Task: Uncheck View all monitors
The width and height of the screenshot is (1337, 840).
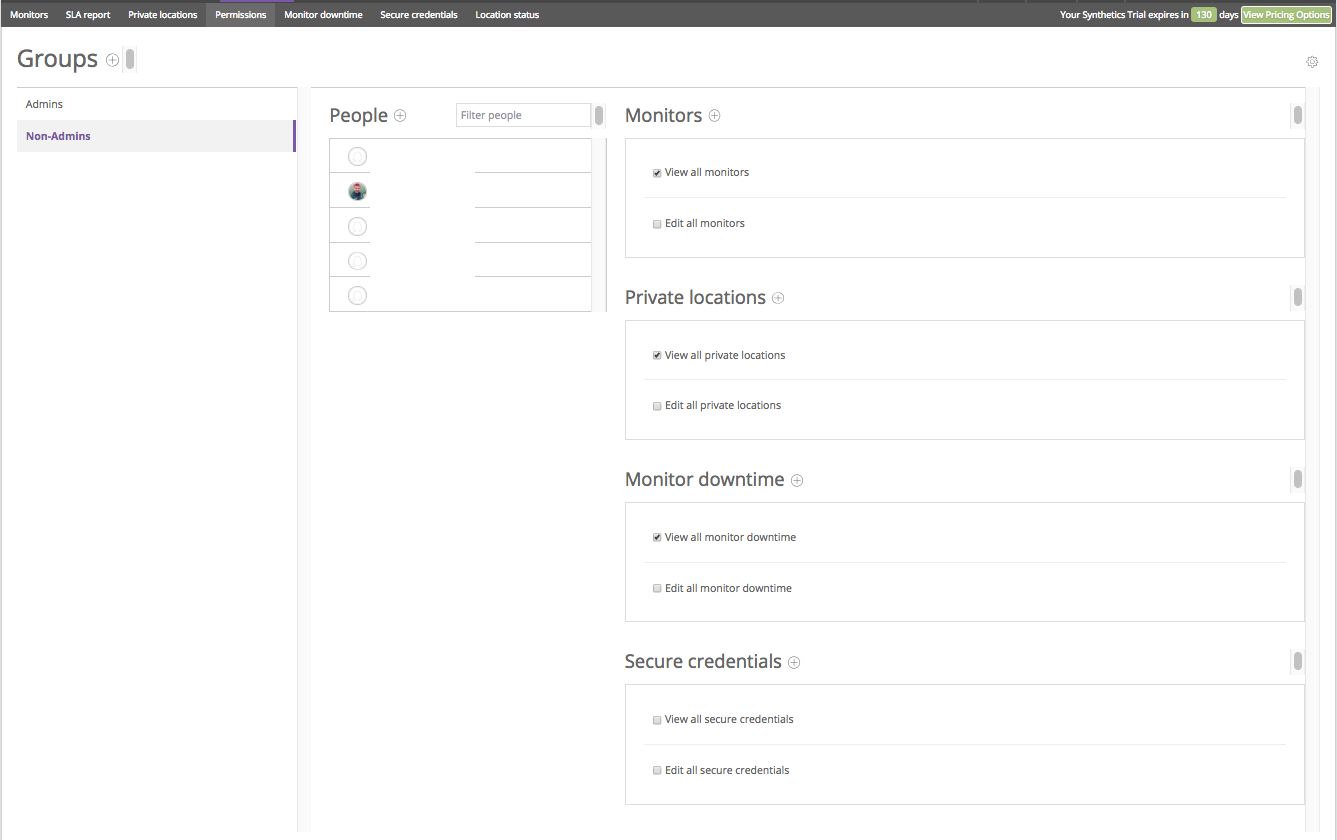Action: click(657, 173)
